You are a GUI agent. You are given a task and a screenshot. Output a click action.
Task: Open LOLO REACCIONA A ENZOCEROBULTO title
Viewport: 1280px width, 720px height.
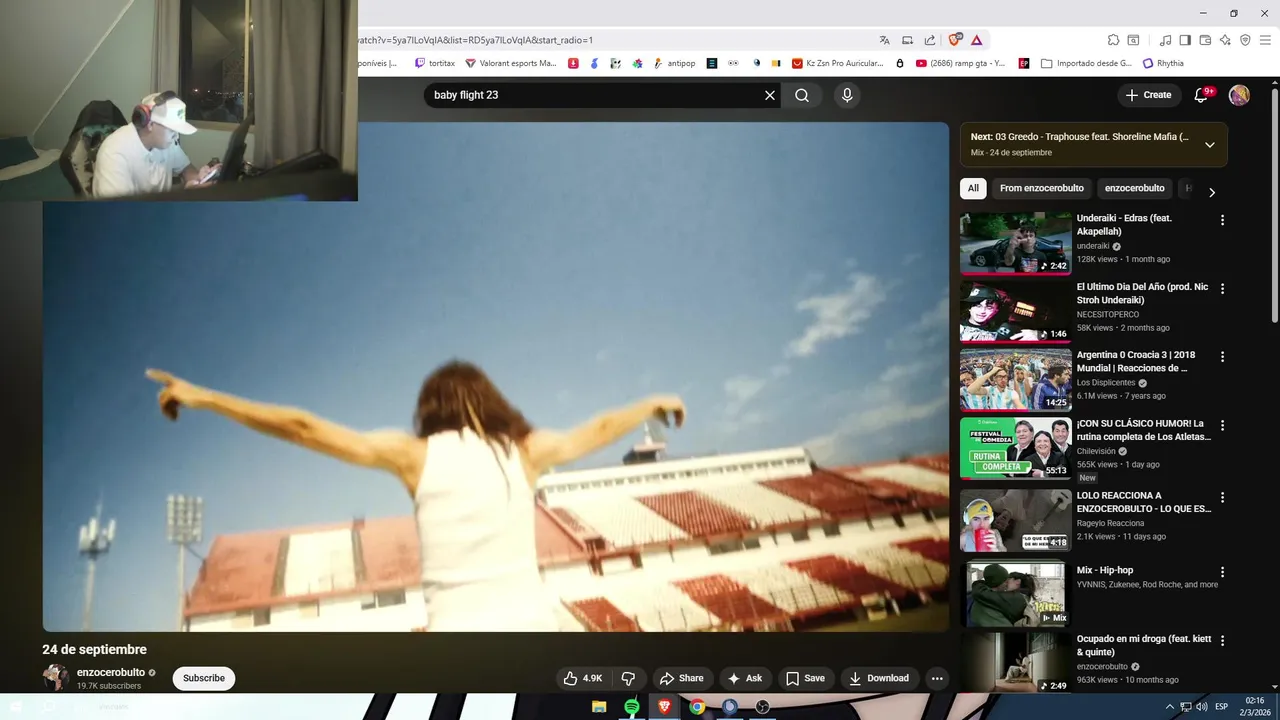(x=1144, y=502)
